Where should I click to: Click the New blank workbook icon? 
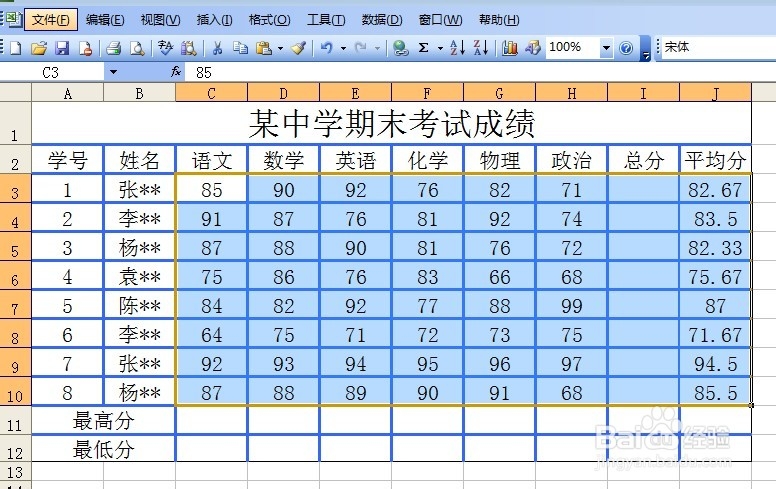click(15, 48)
